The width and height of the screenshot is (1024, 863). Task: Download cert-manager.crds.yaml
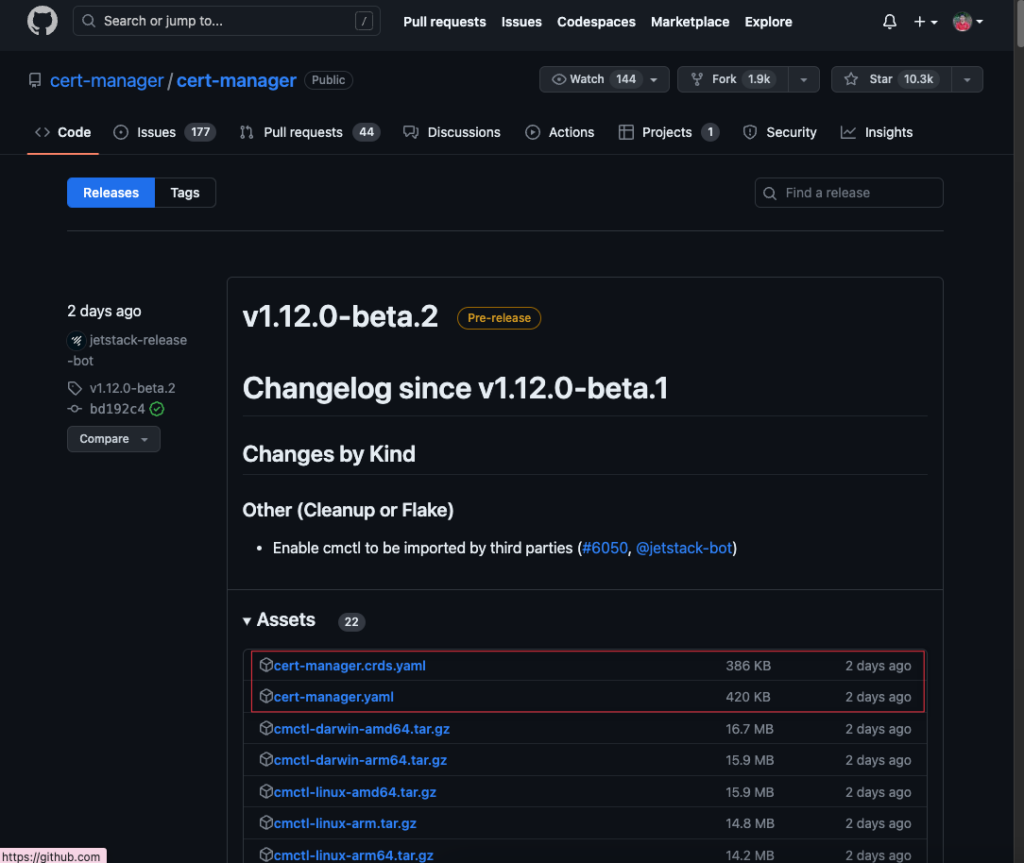349,666
